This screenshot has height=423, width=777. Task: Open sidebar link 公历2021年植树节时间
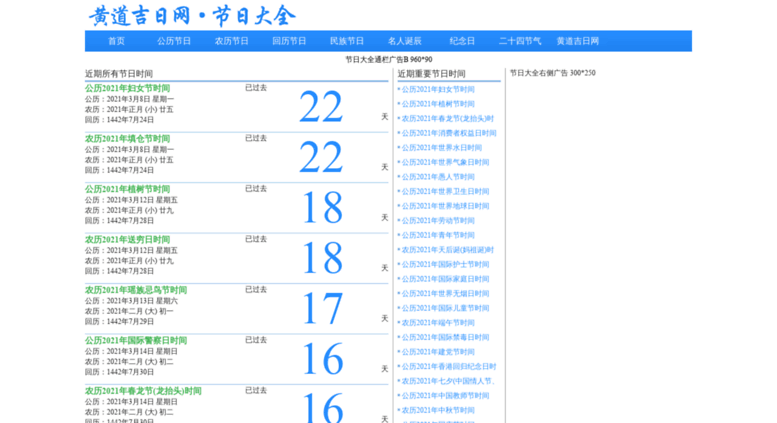click(438, 104)
